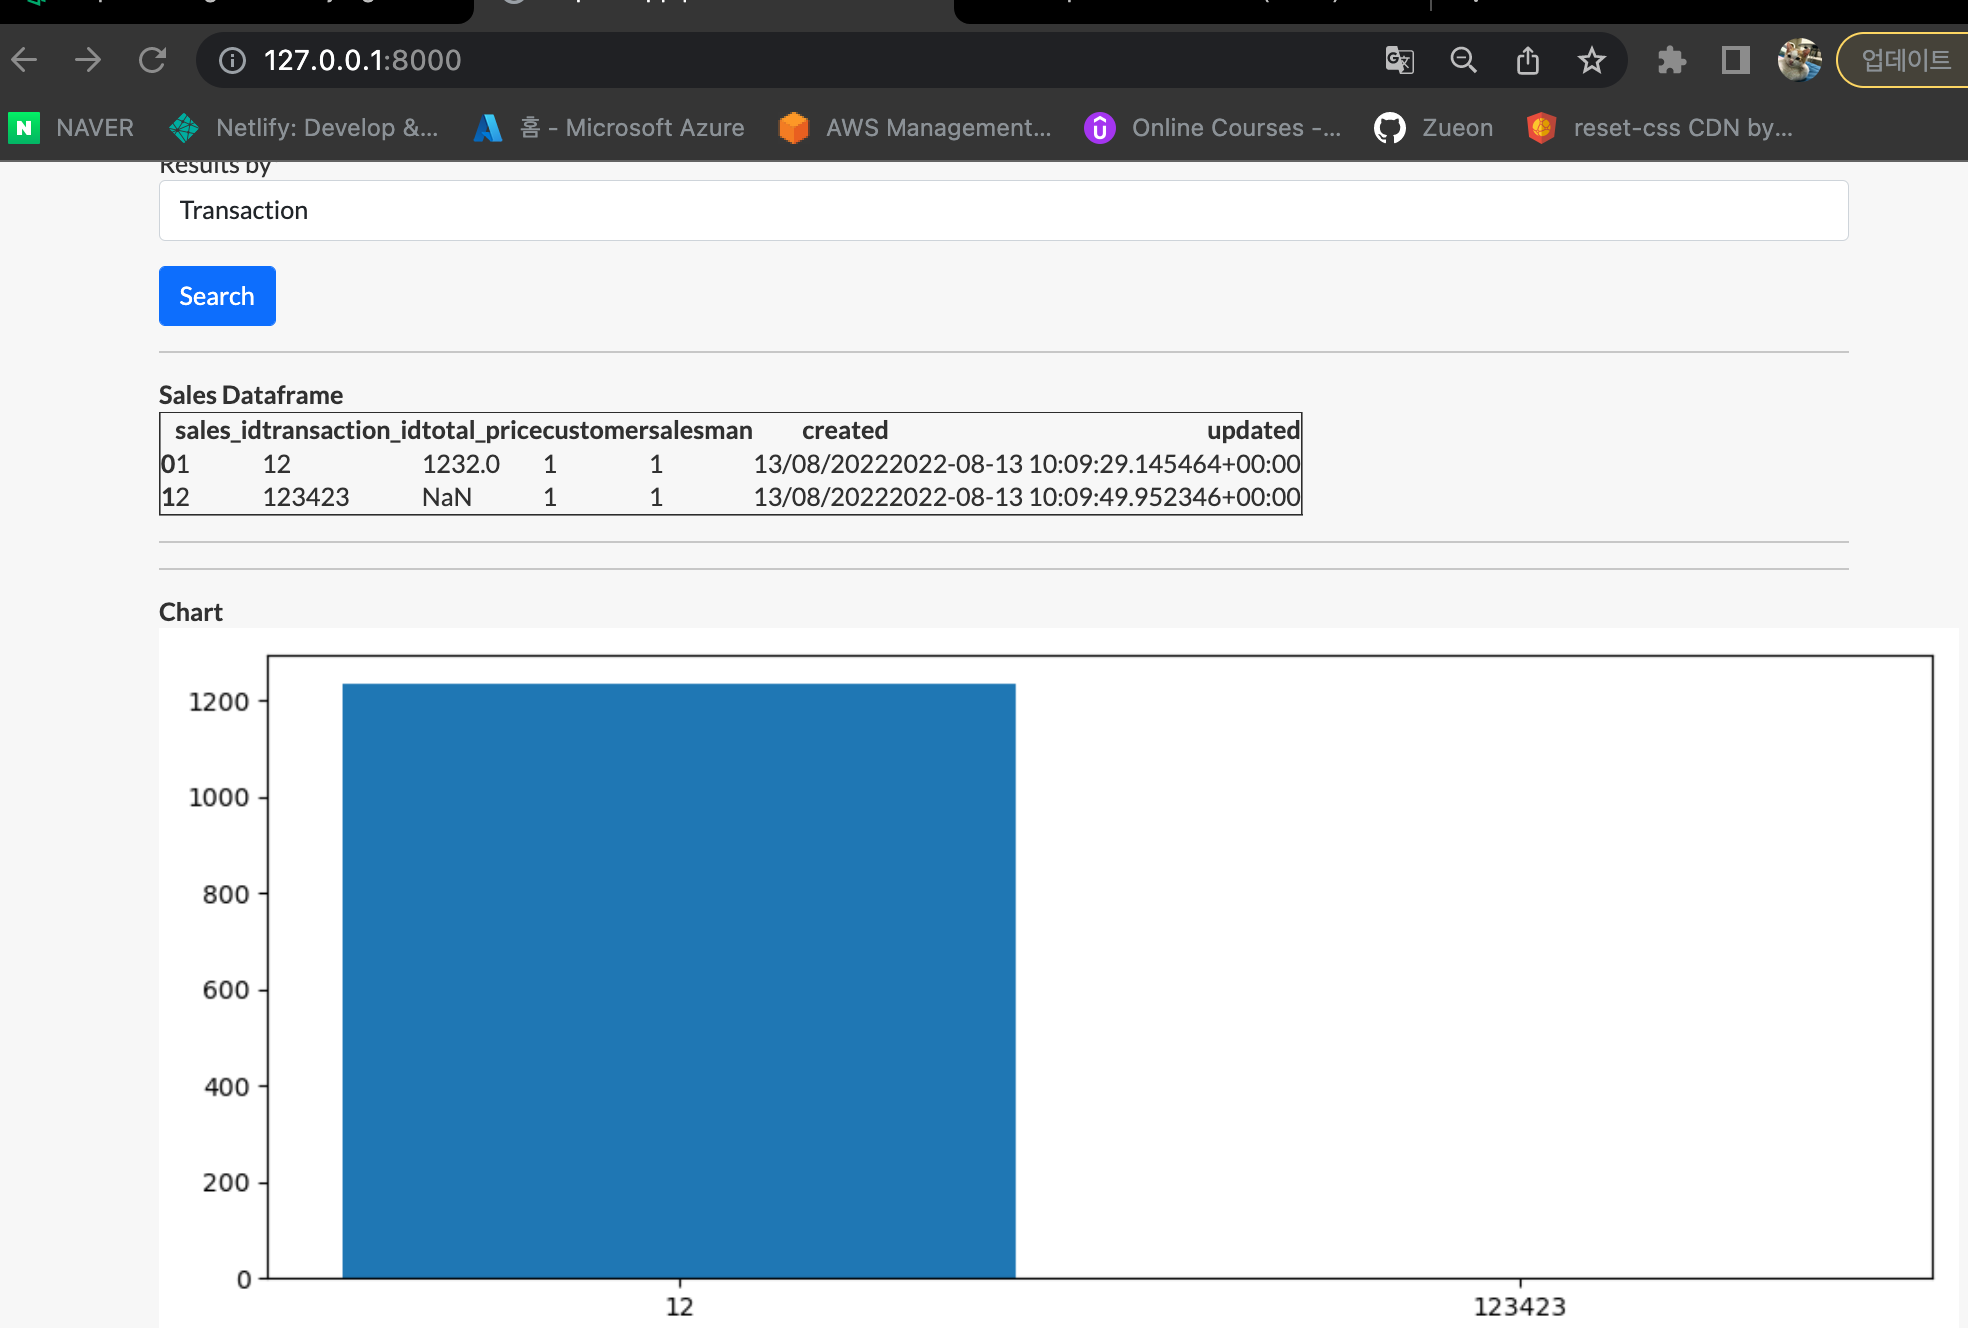Screen dimensions: 1968x1328
Task: Open the extensions puzzle icon
Action: (x=1671, y=60)
